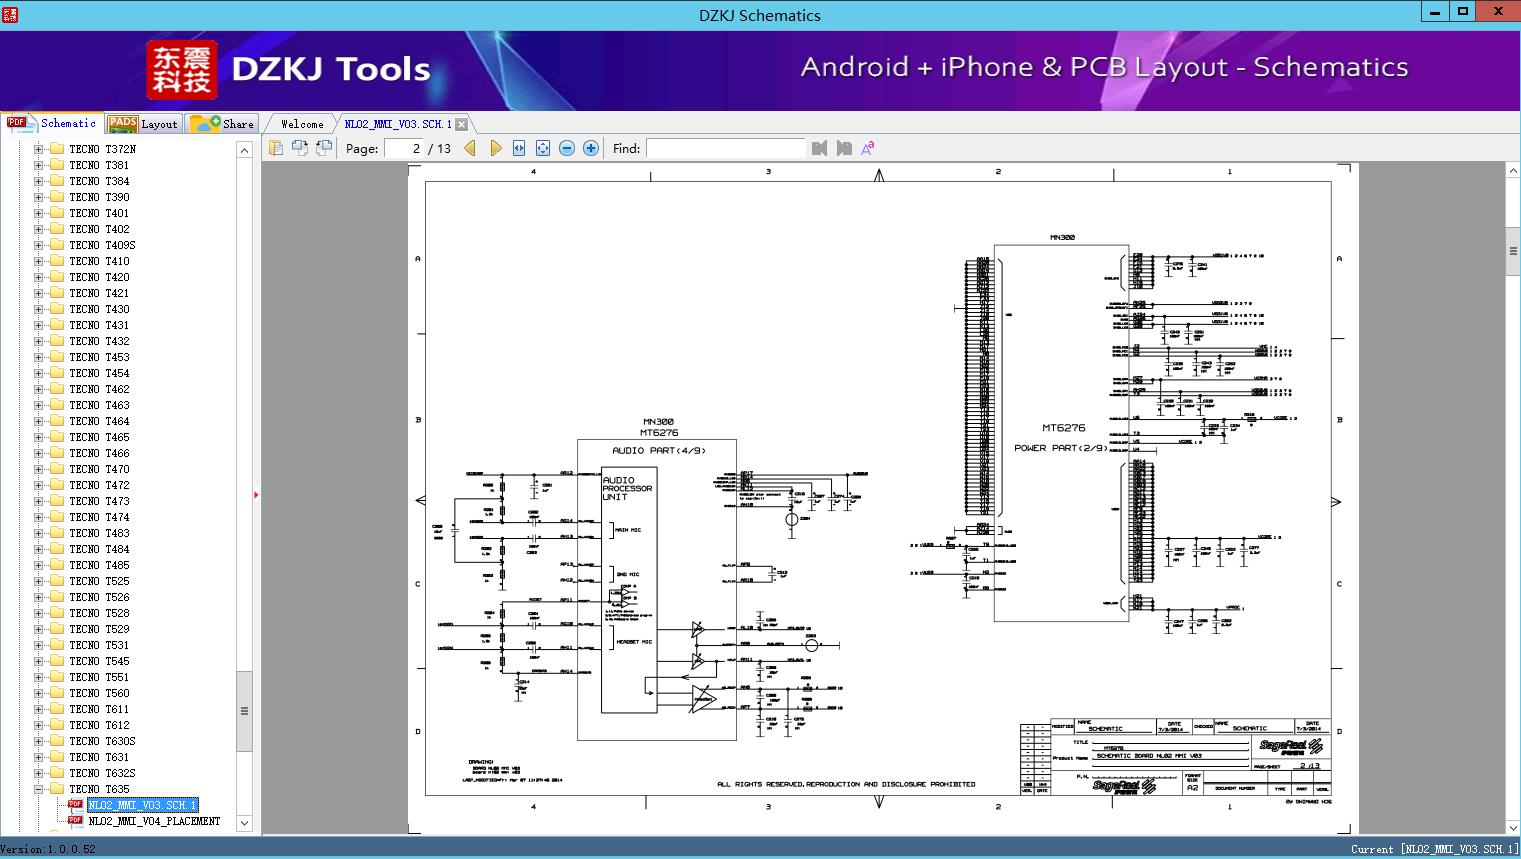Image resolution: width=1521 pixels, height=859 pixels.
Task: Collapse the TECNO T635 folder
Action: pyautogui.click(x=39, y=789)
